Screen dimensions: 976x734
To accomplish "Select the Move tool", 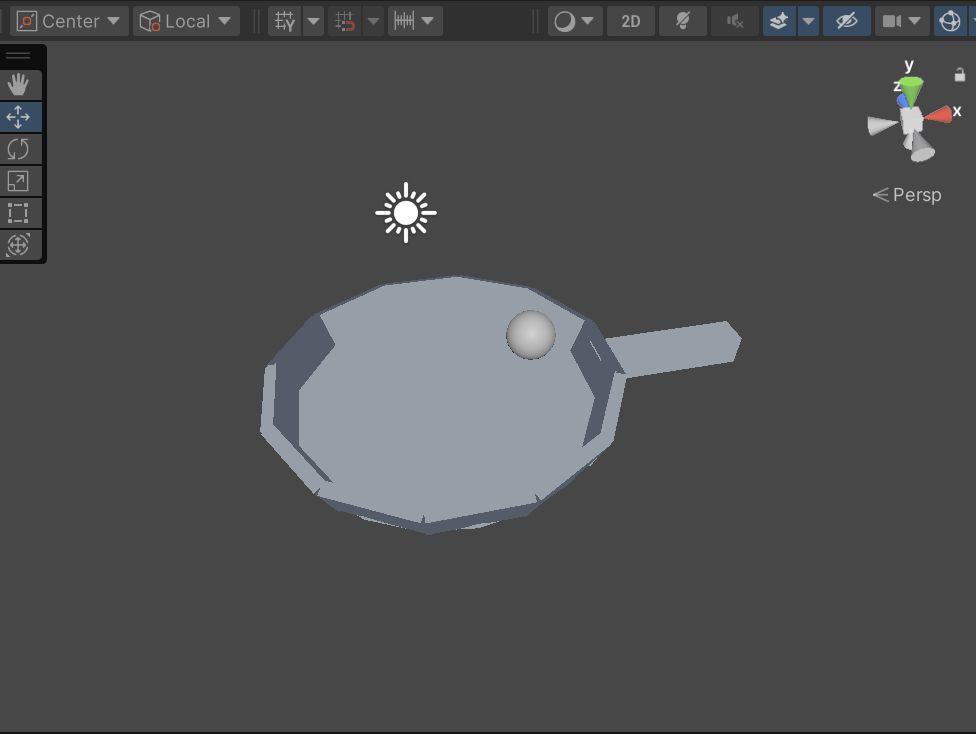I will [18, 117].
